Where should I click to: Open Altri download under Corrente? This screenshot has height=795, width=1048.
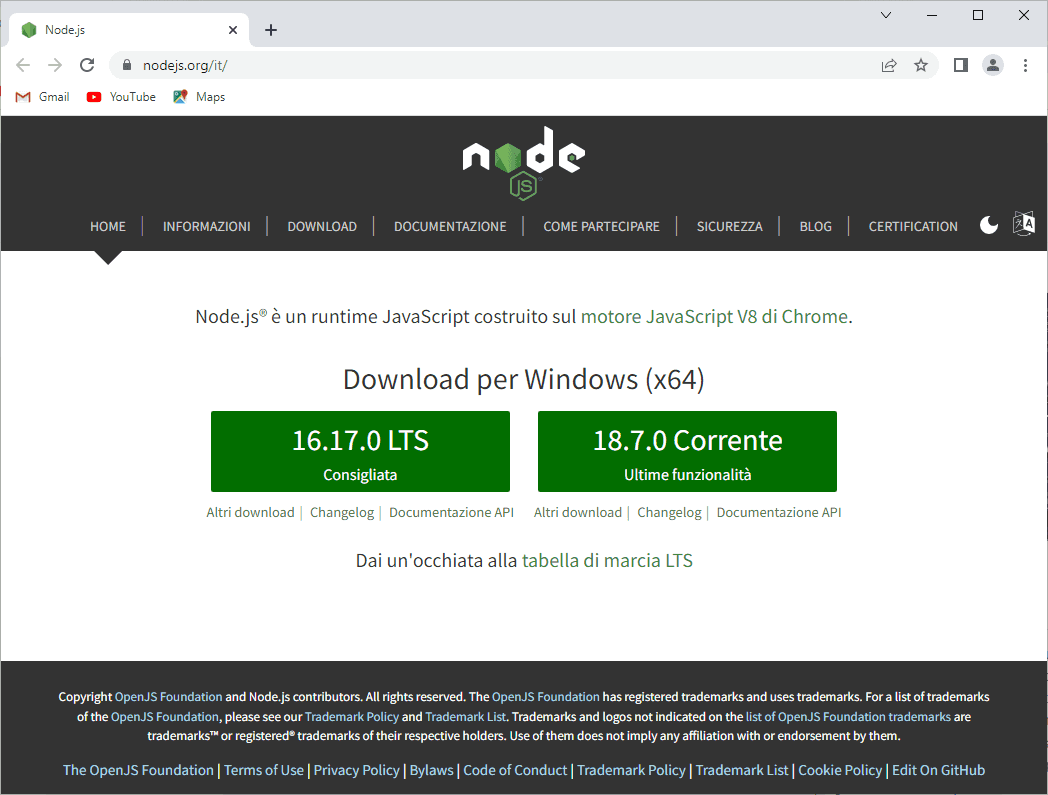pos(577,512)
